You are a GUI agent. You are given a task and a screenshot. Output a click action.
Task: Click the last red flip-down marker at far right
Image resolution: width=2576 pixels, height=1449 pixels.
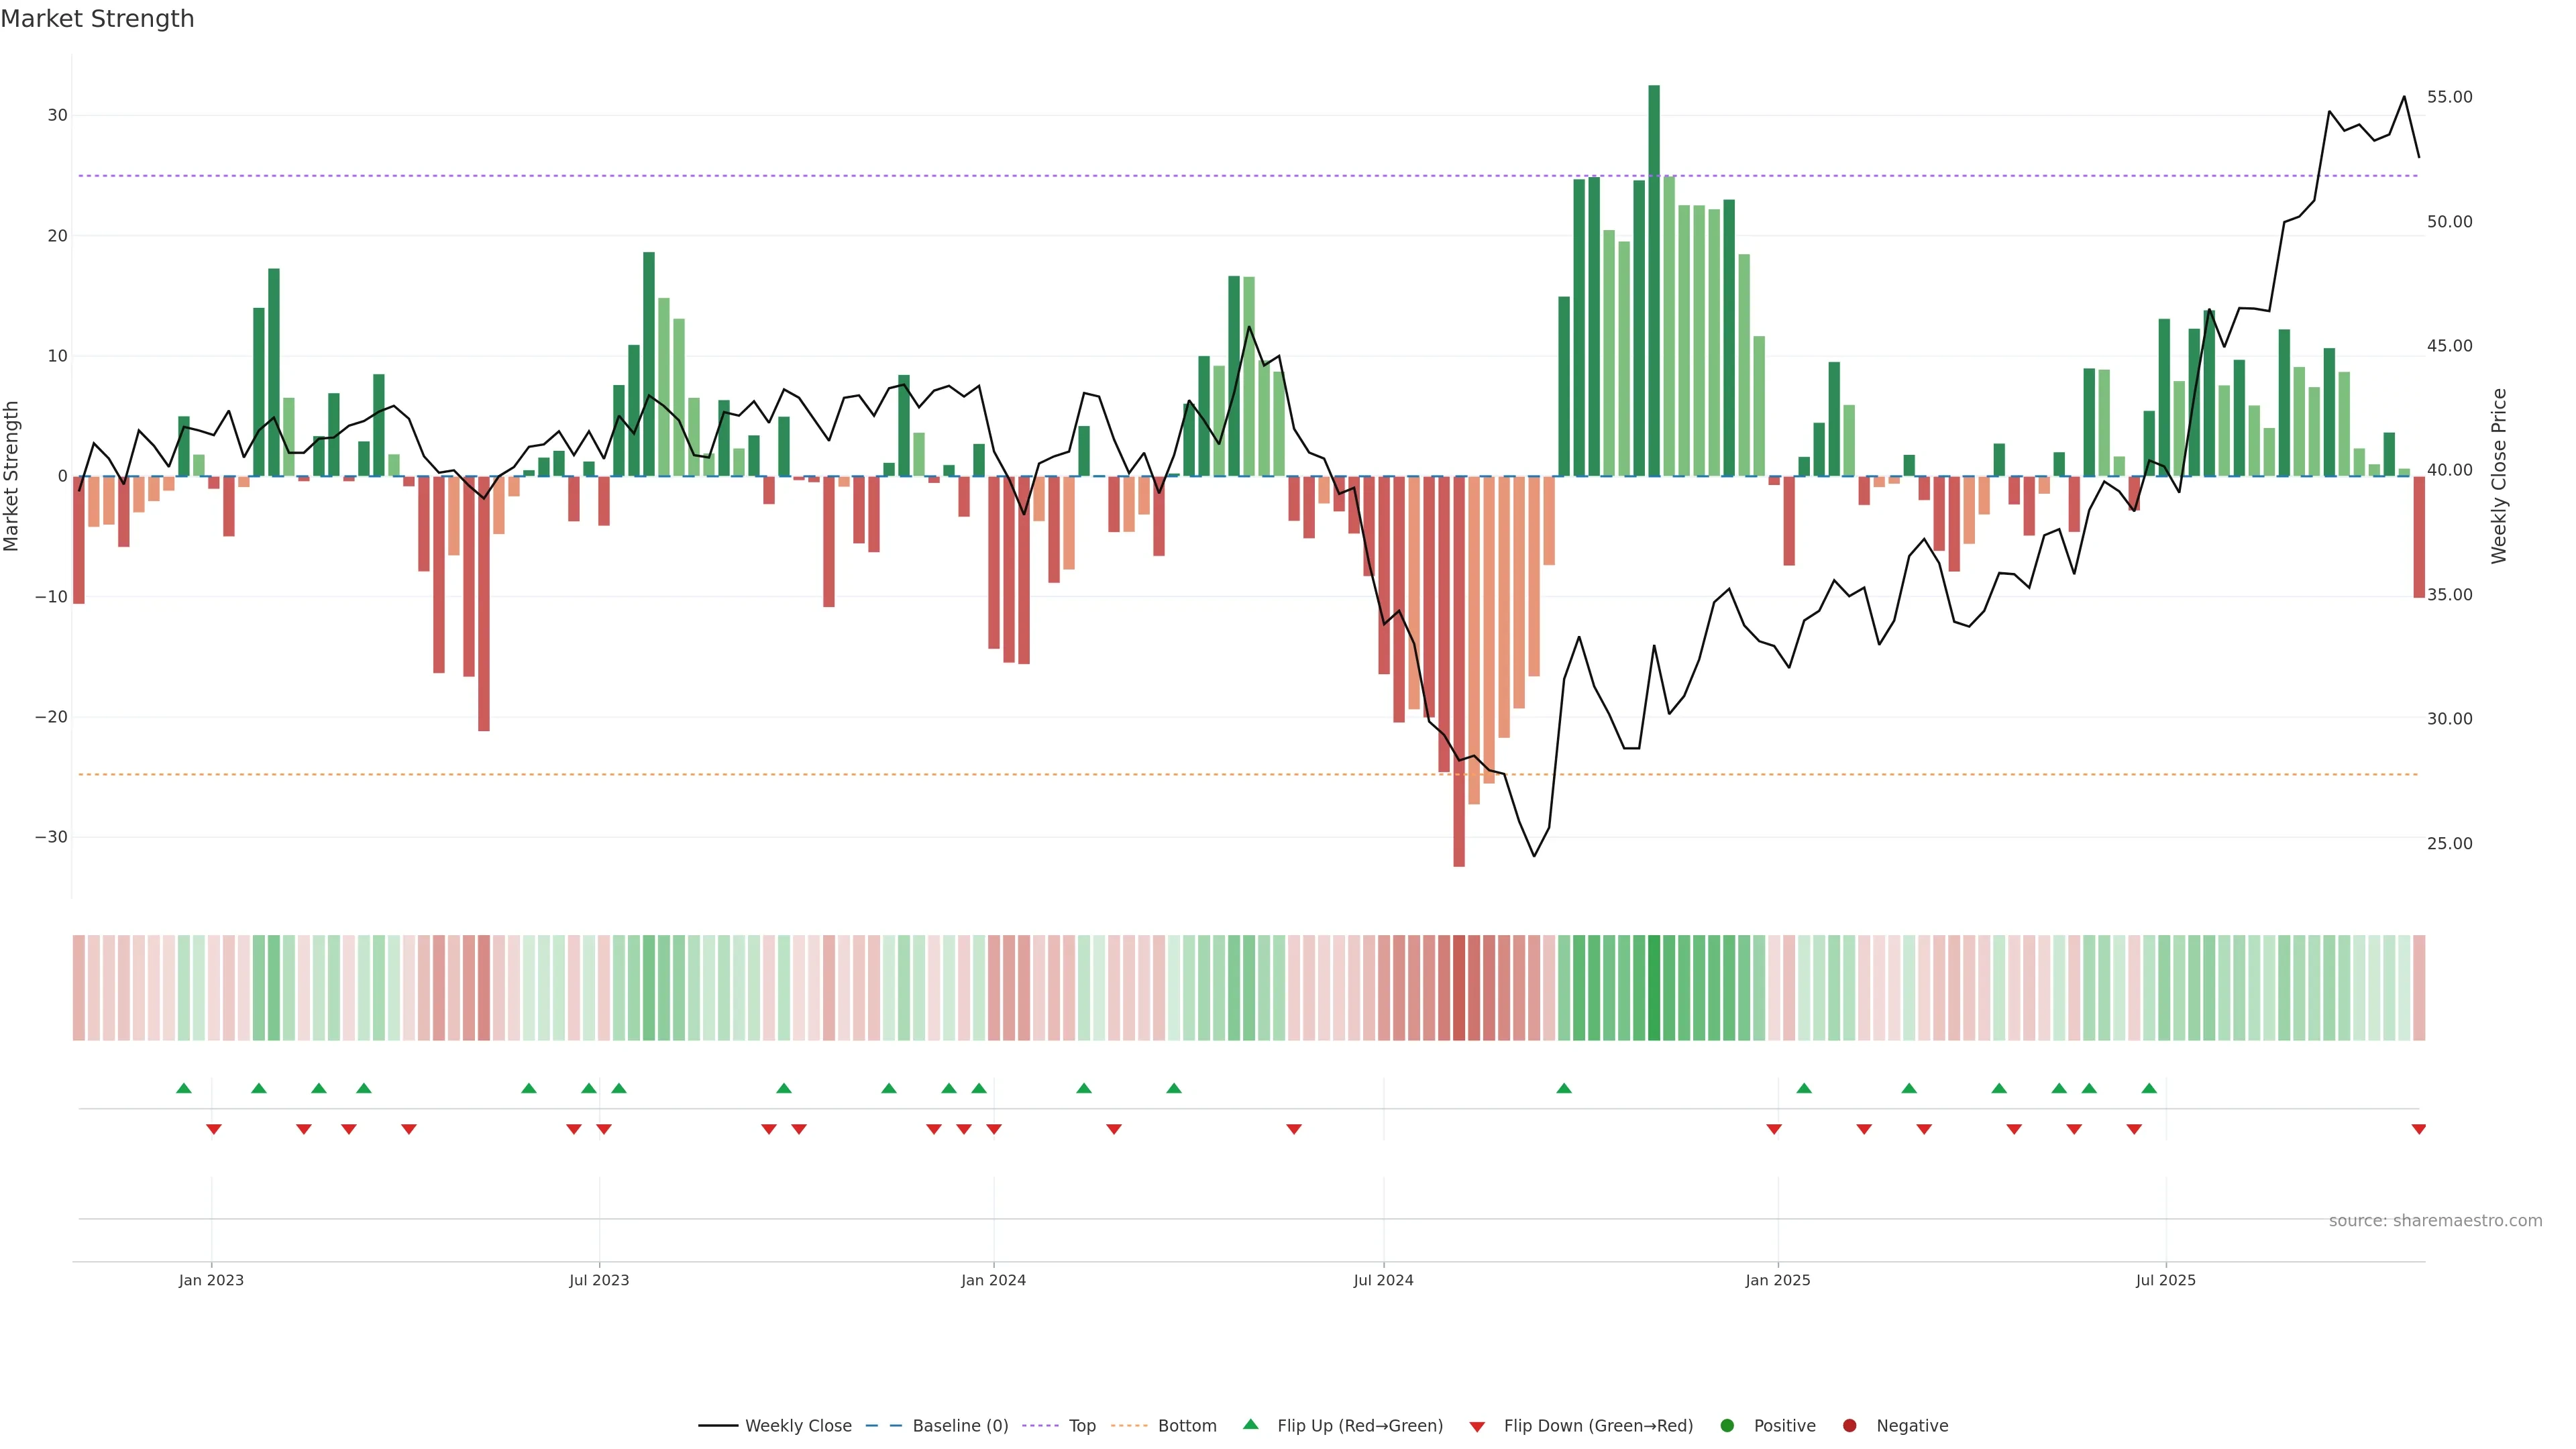pos(2418,1129)
